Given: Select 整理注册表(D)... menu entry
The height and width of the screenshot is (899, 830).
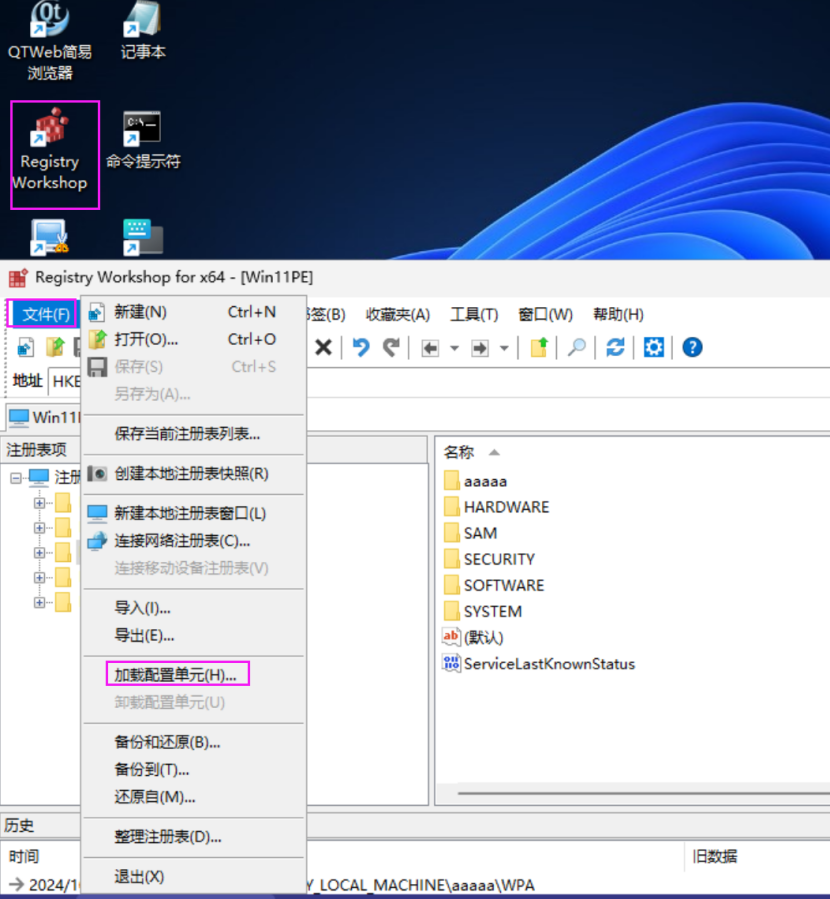Looking at the screenshot, I should pyautogui.click(x=194, y=837).
